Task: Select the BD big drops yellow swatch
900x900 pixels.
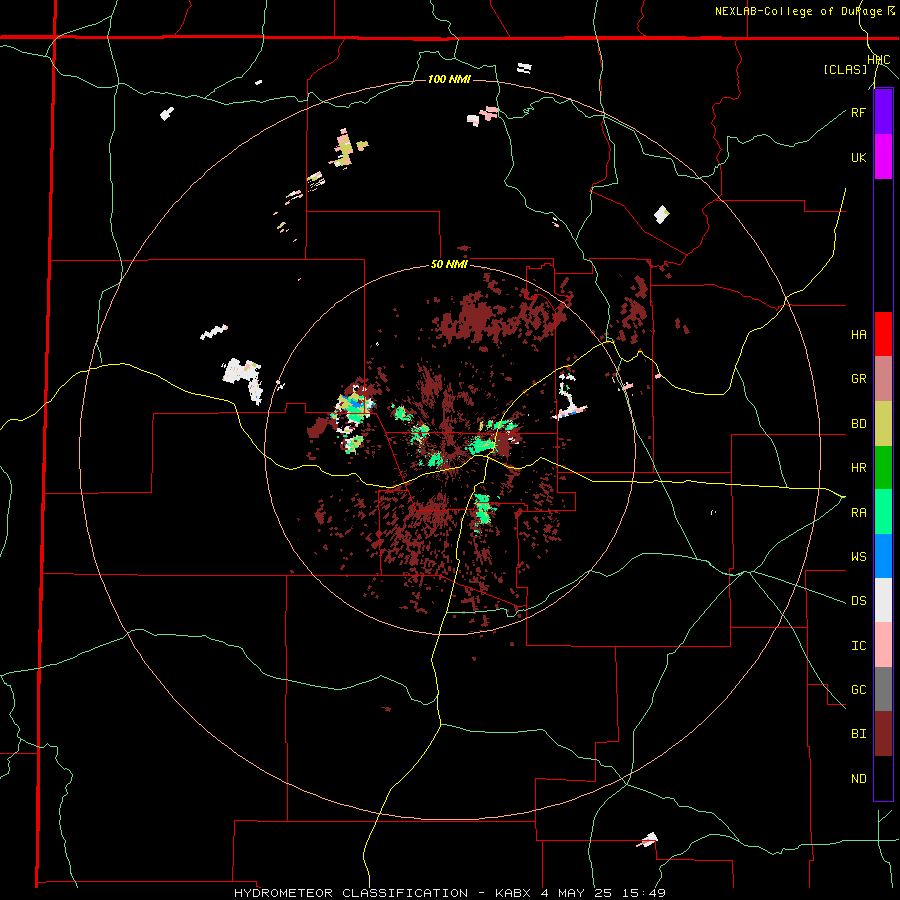Action: click(883, 424)
